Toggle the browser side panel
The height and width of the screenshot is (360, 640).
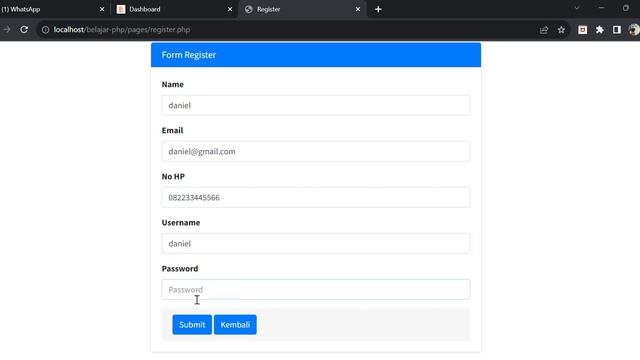tap(617, 29)
